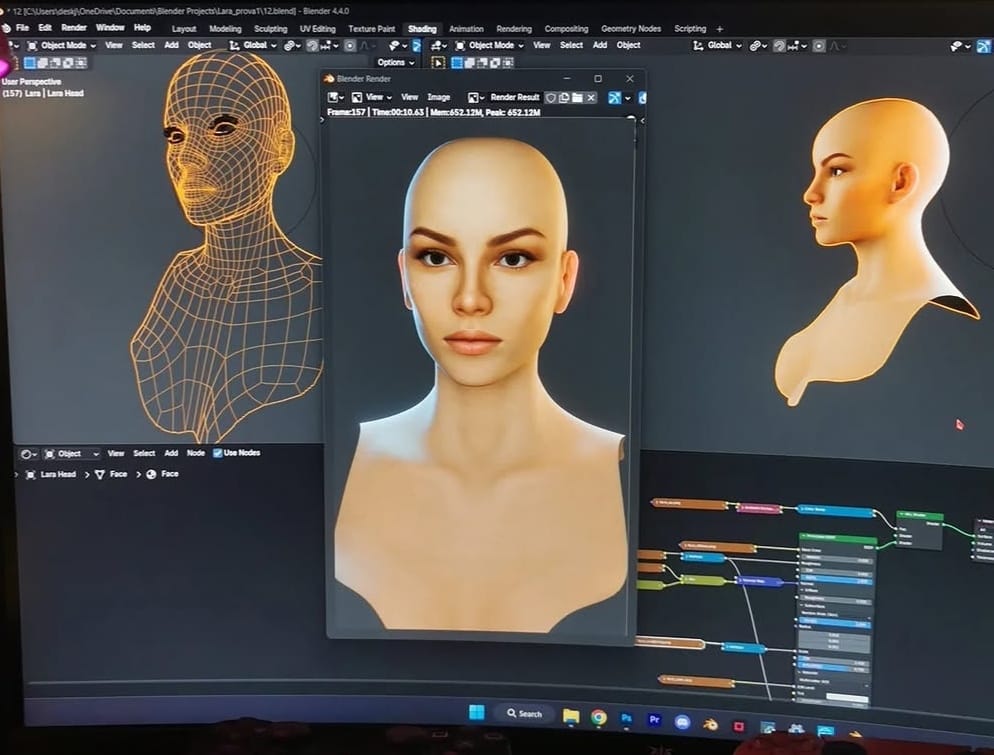Click the Mix Shader node header

click(918, 515)
